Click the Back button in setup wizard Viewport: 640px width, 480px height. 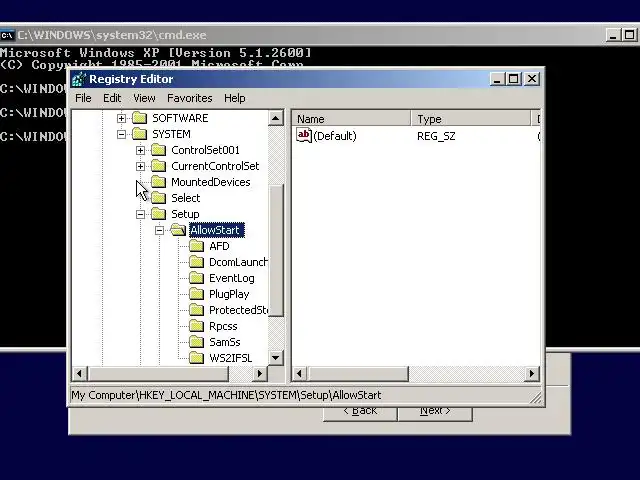point(360,413)
